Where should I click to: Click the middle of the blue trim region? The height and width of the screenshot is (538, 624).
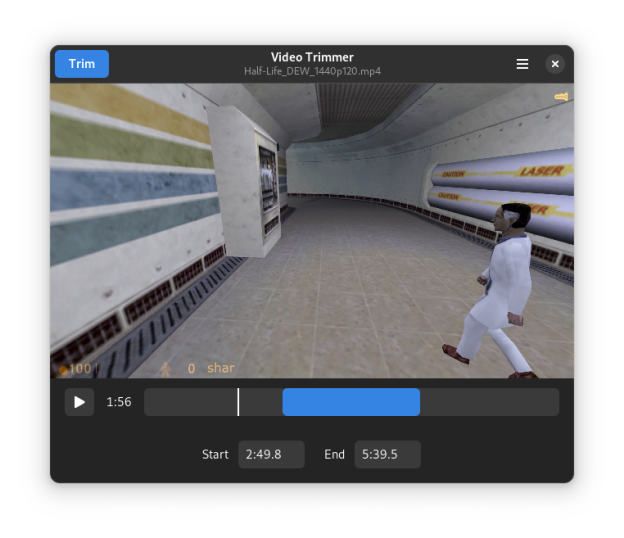351,402
